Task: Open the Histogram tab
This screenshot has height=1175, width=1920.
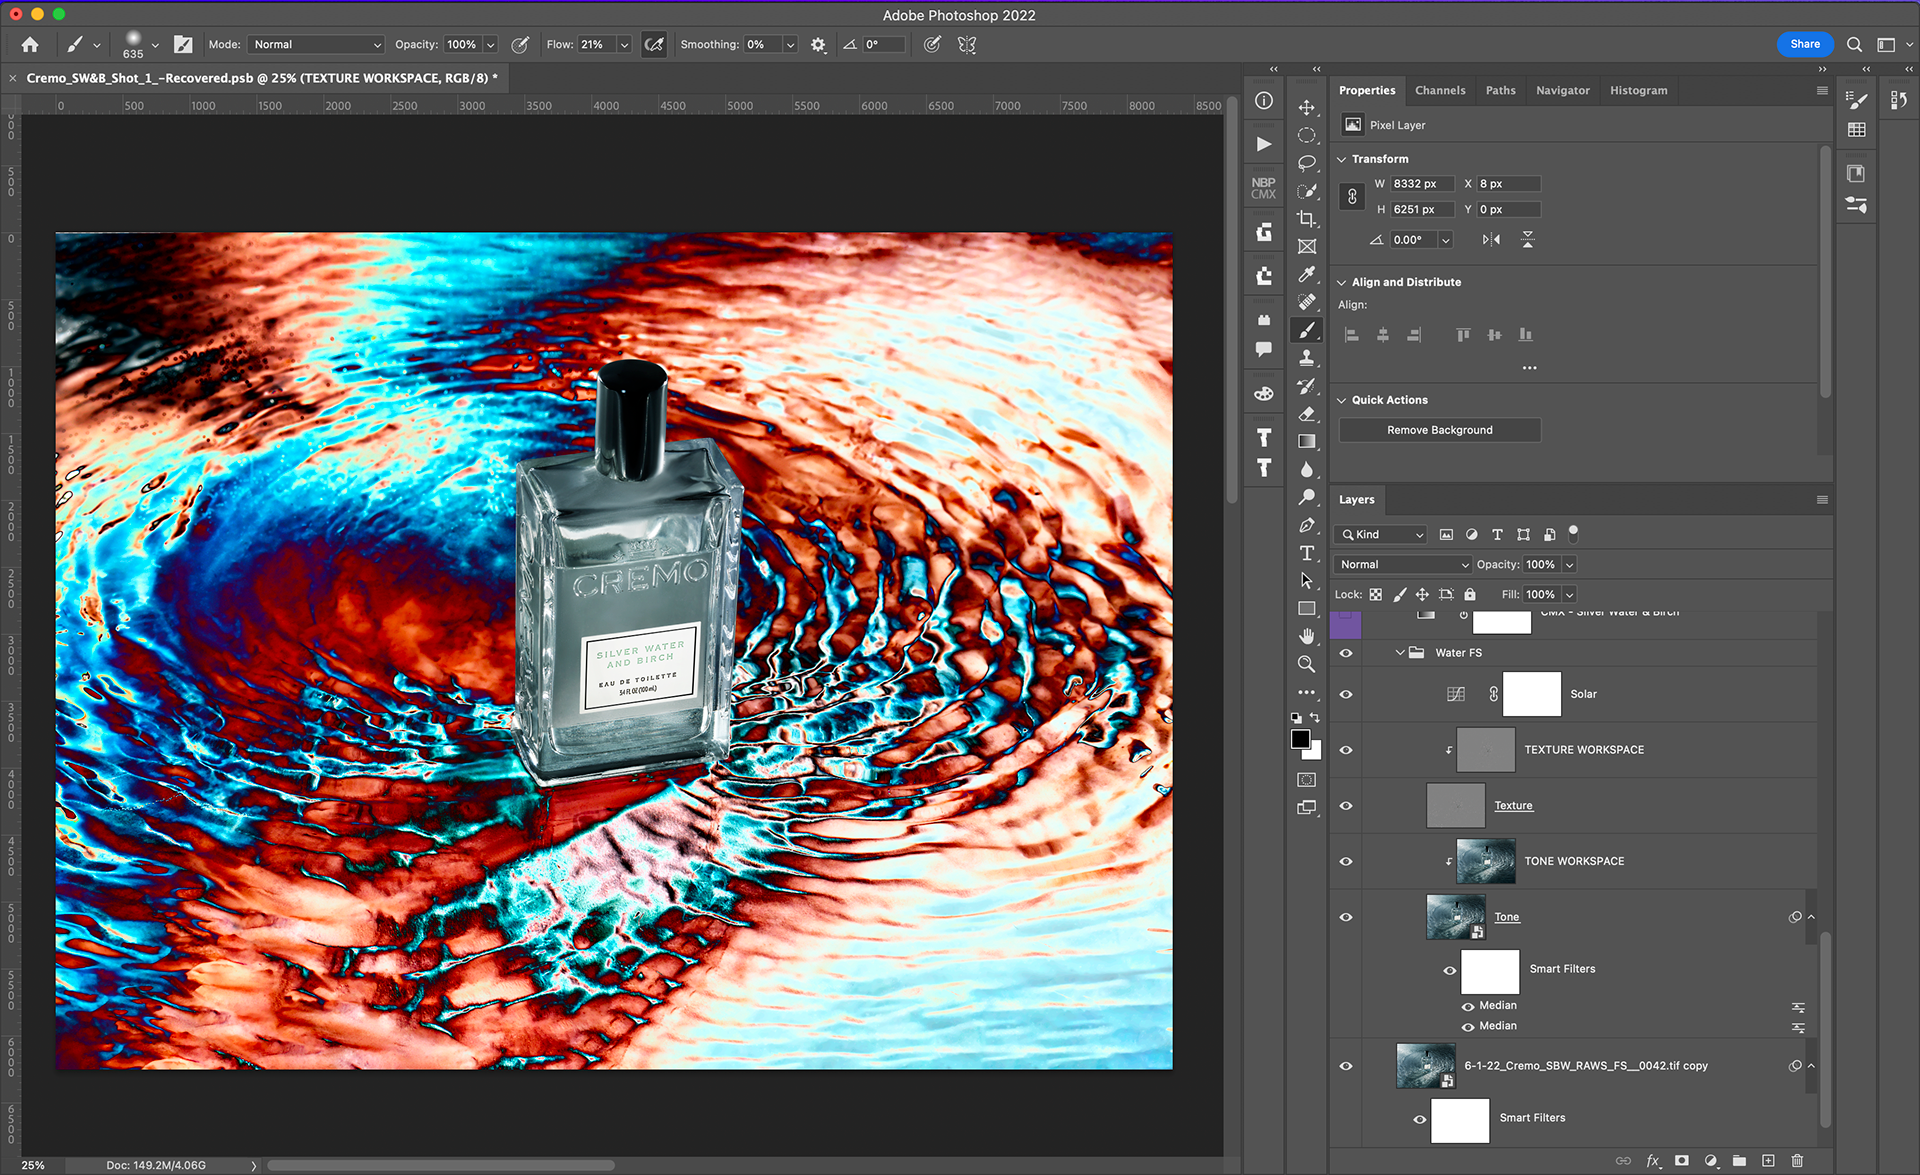Action: pos(1638,90)
